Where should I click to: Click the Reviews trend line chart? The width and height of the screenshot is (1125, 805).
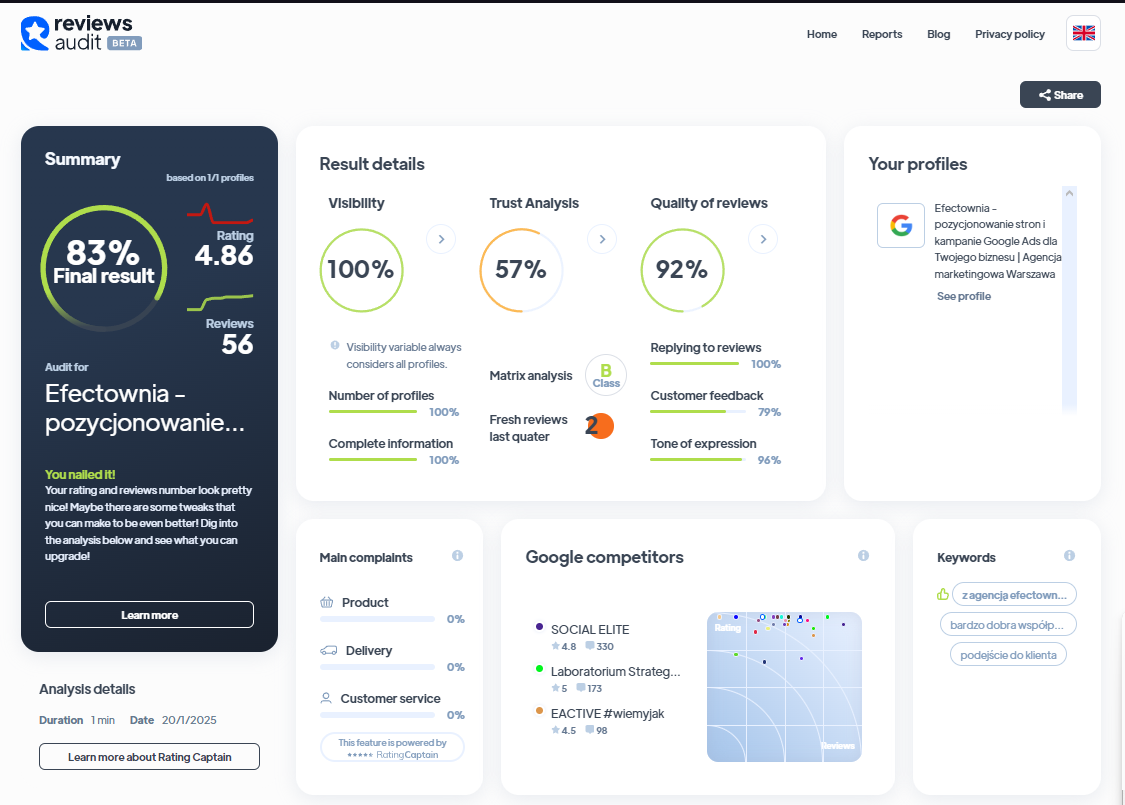(x=220, y=302)
